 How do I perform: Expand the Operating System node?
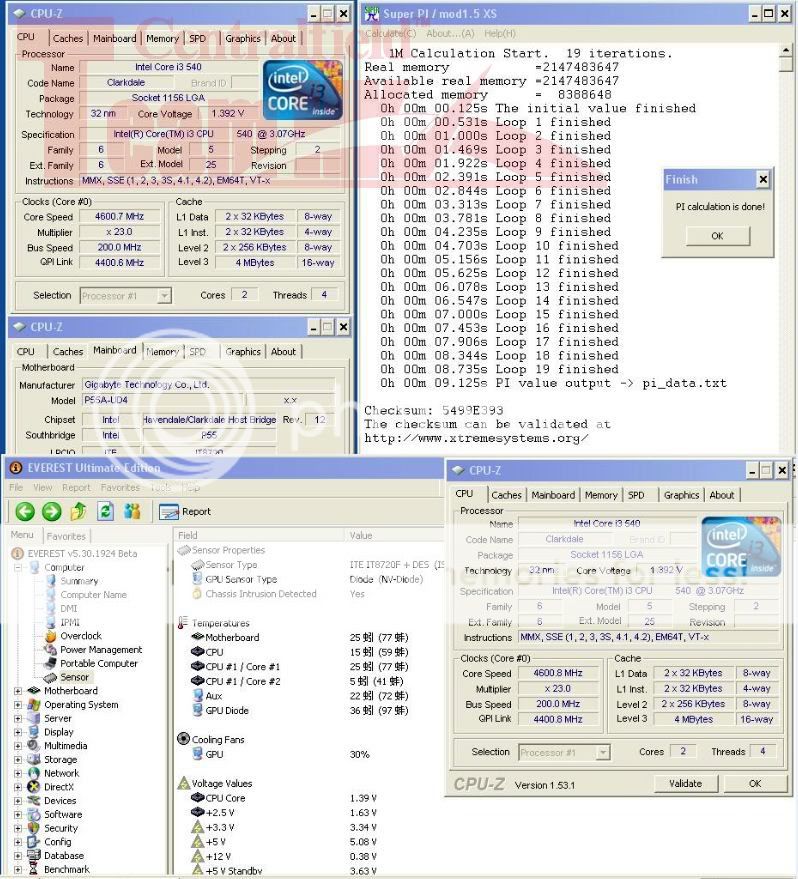point(18,705)
